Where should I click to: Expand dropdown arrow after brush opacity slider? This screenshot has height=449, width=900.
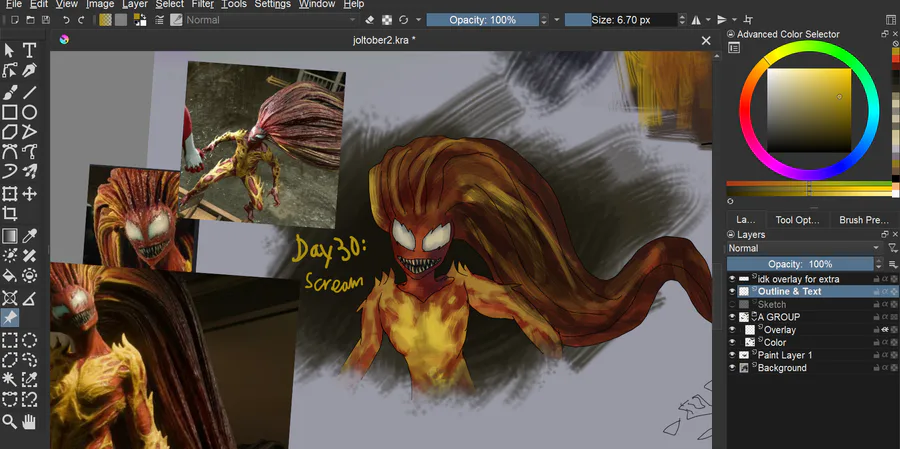[556, 20]
